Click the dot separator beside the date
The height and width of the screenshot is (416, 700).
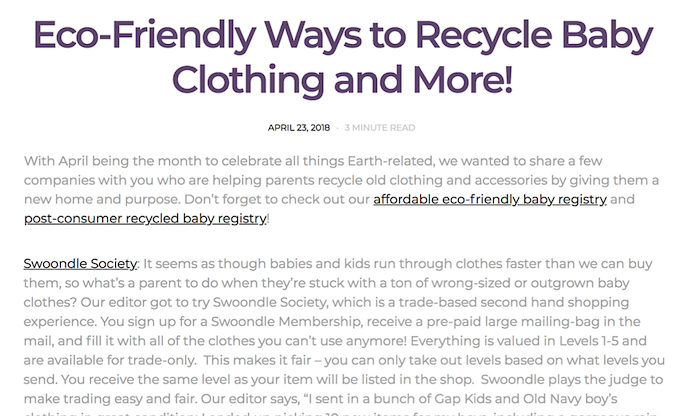[x=337, y=128]
